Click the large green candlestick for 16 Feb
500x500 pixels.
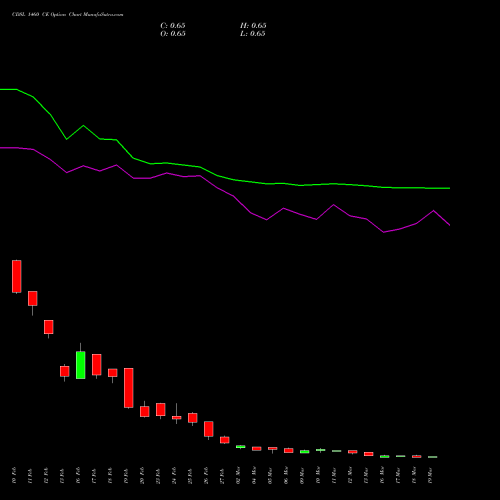click(x=81, y=365)
